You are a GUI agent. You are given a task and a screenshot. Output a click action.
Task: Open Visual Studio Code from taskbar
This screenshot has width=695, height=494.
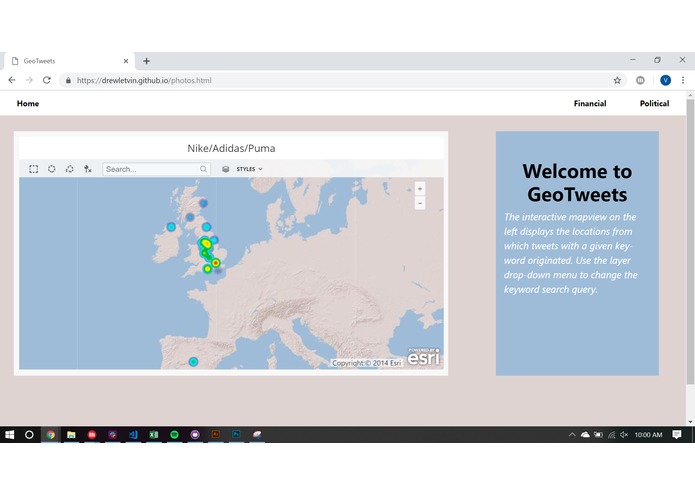click(x=133, y=435)
